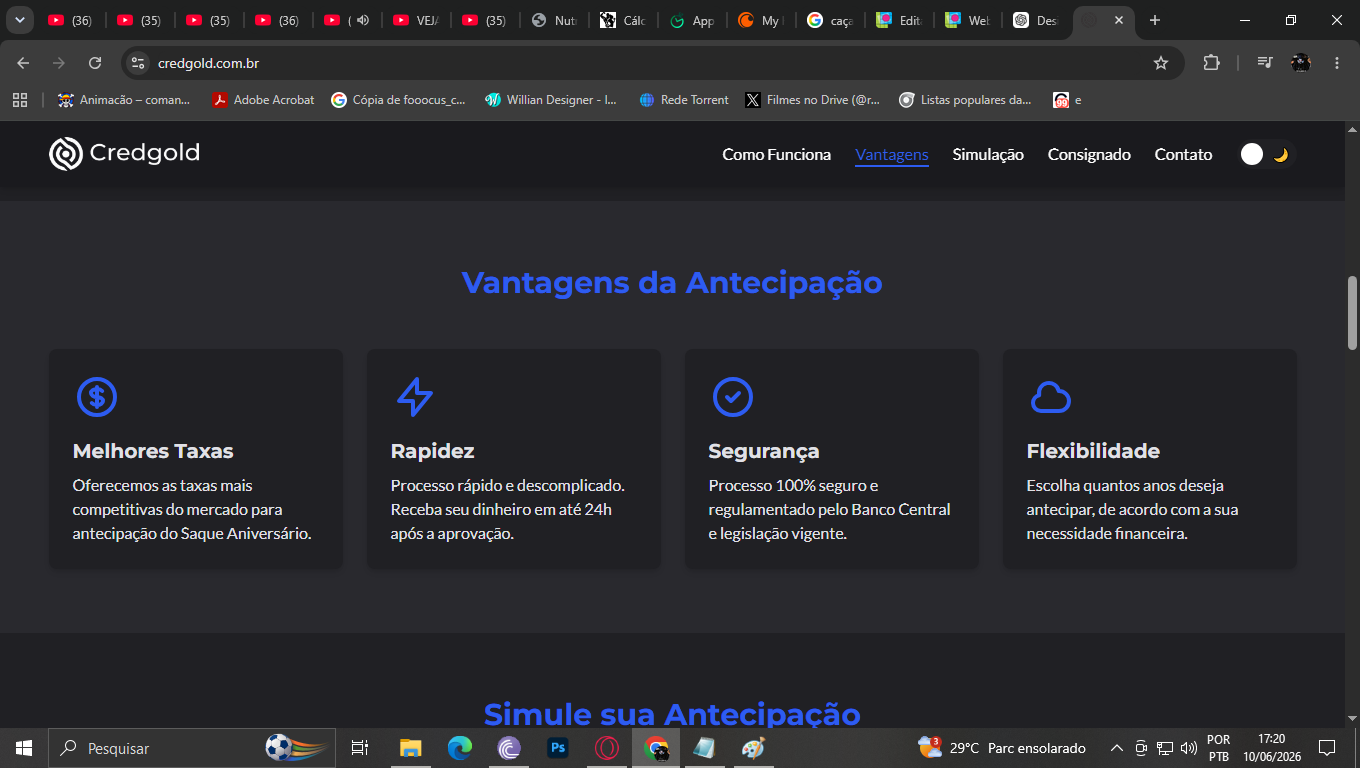The width and height of the screenshot is (1360, 768).
Task: Click the dollar icon above Melhores Taxas
Action: [x=97, y=397]
